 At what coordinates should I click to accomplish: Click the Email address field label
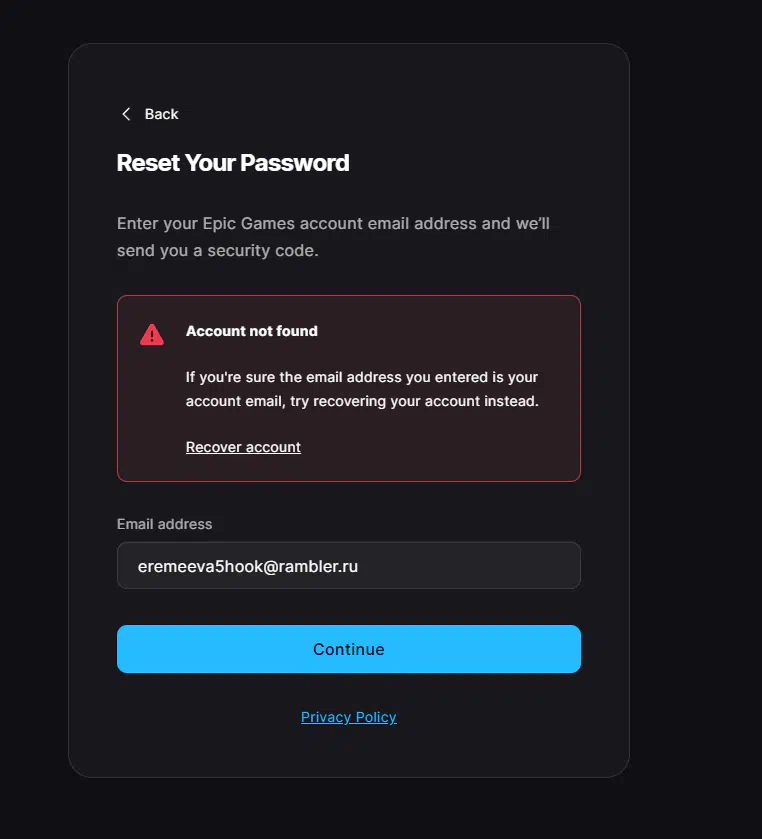(x=164, y=524)
